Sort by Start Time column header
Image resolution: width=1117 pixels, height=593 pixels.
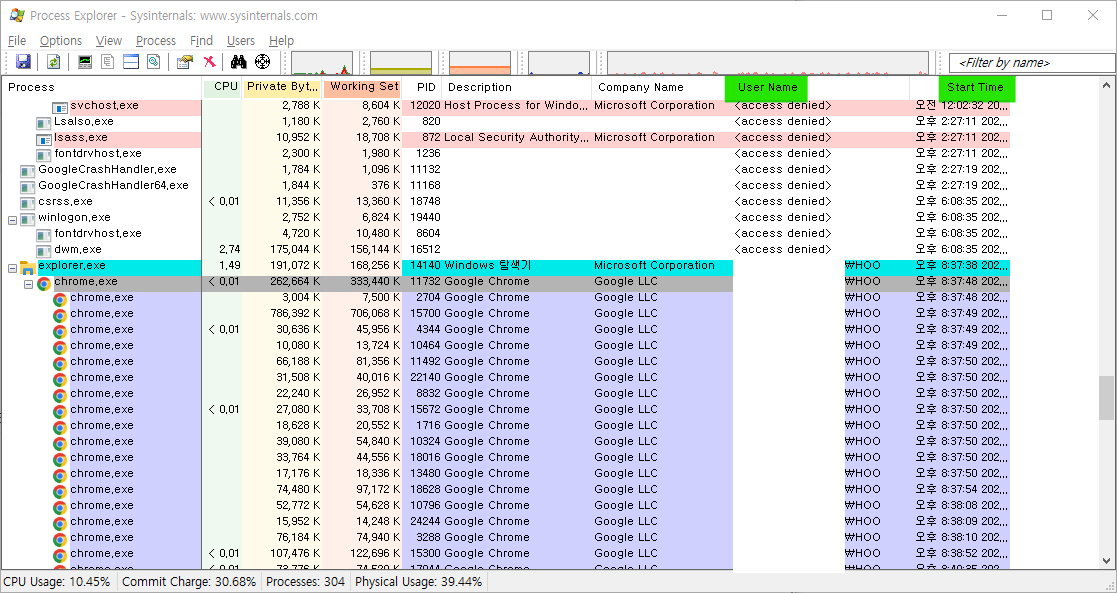click(977, 88)
